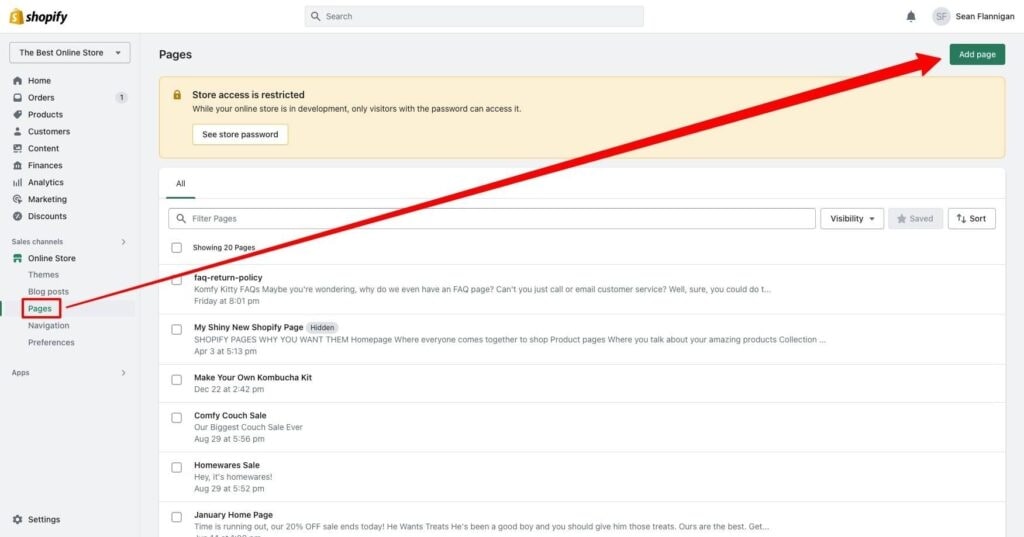Click See store password button
The height and width of the screenshot is (537, 1024).
coord(240,135)
